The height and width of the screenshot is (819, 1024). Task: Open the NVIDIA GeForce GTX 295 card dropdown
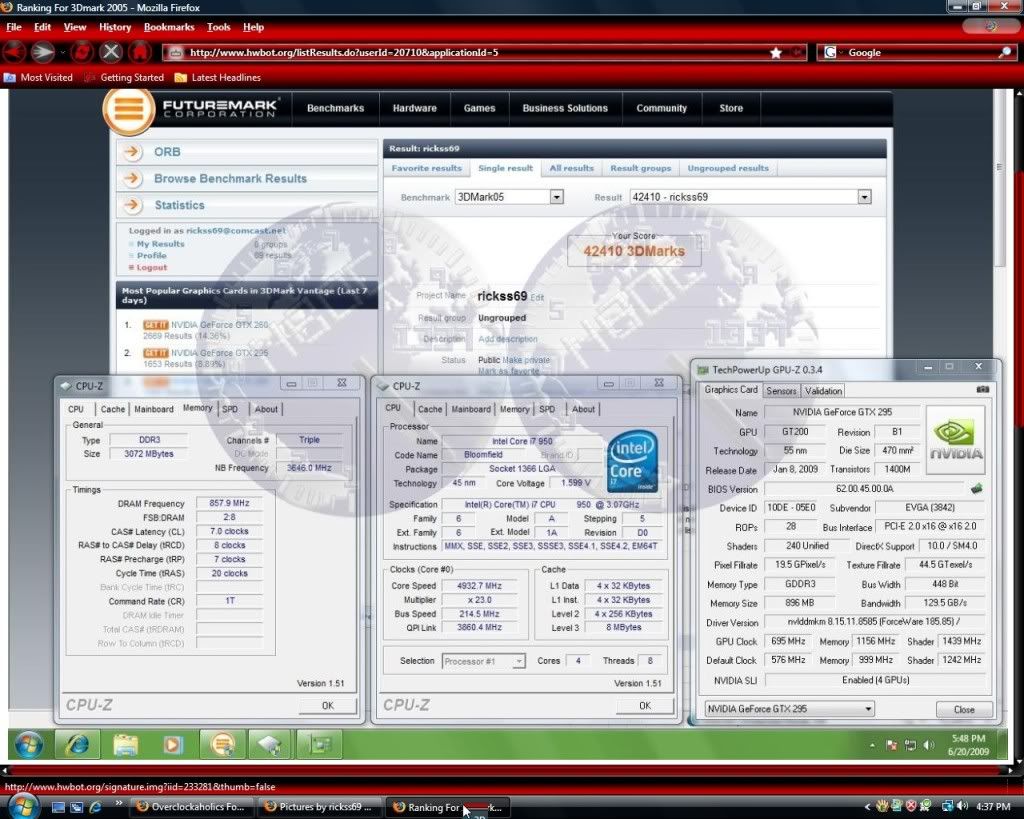790,709
